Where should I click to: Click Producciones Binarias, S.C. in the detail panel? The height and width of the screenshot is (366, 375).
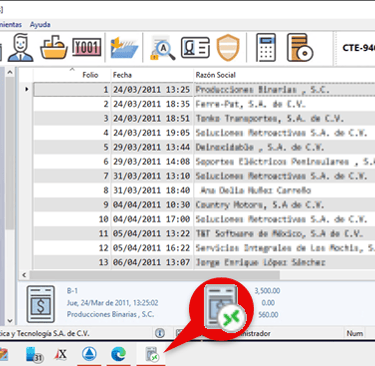pyautogui.click(x=110, y=314)
